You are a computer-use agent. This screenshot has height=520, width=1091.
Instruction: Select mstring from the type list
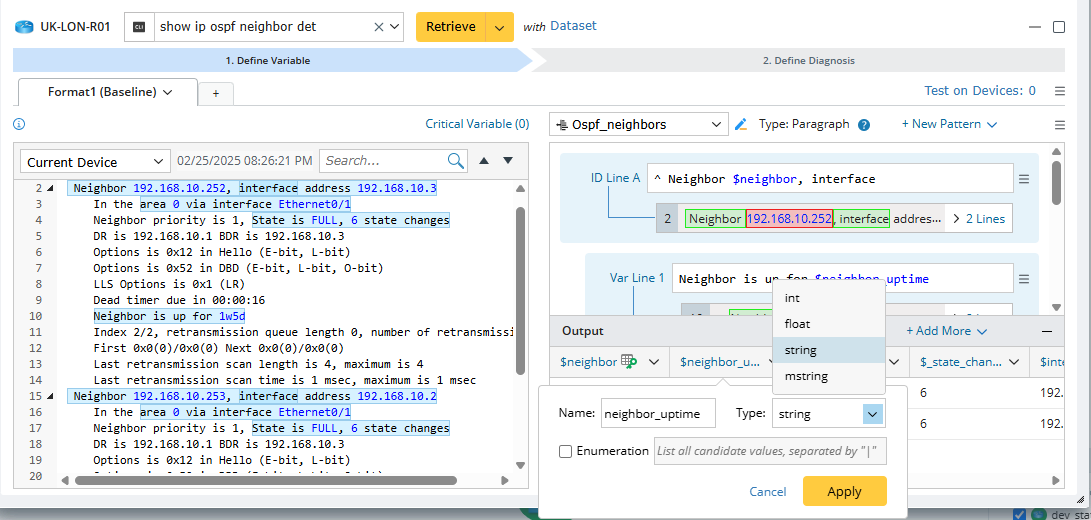click(806, 376)
